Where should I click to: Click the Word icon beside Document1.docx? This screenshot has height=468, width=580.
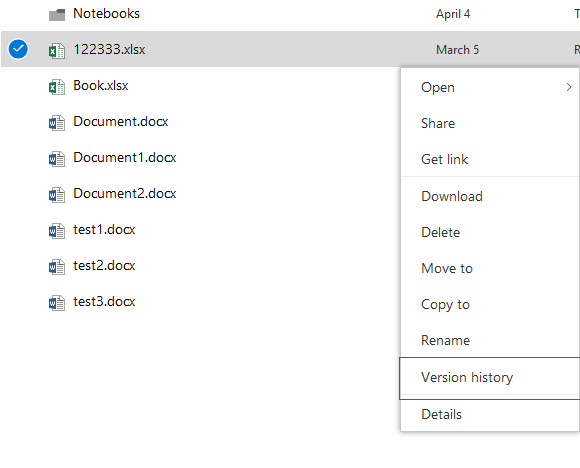tap(57, 159)
